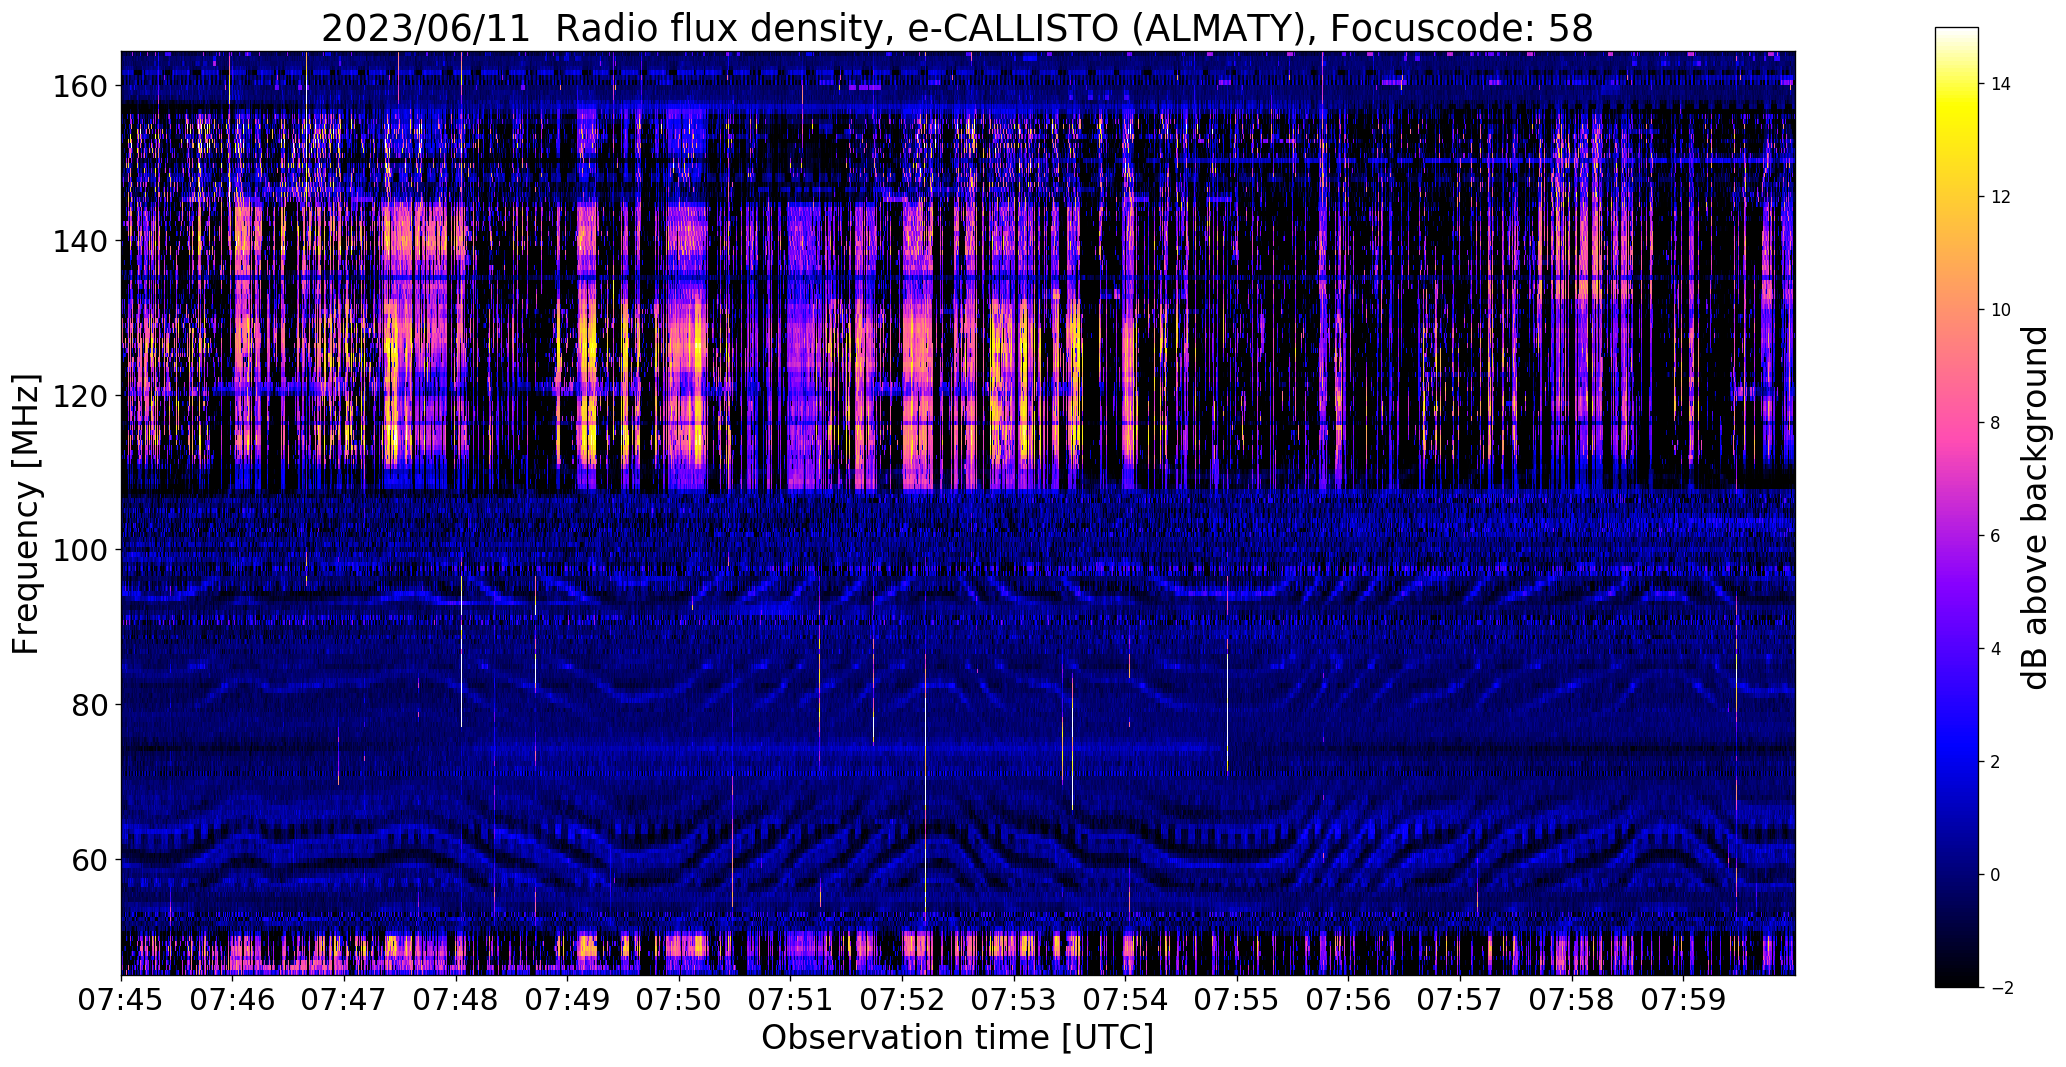Click the 07:46 time tick label
The height and width of the screenshot is (1067, 2066).
pyautogui.click(x=233, y=1000)
